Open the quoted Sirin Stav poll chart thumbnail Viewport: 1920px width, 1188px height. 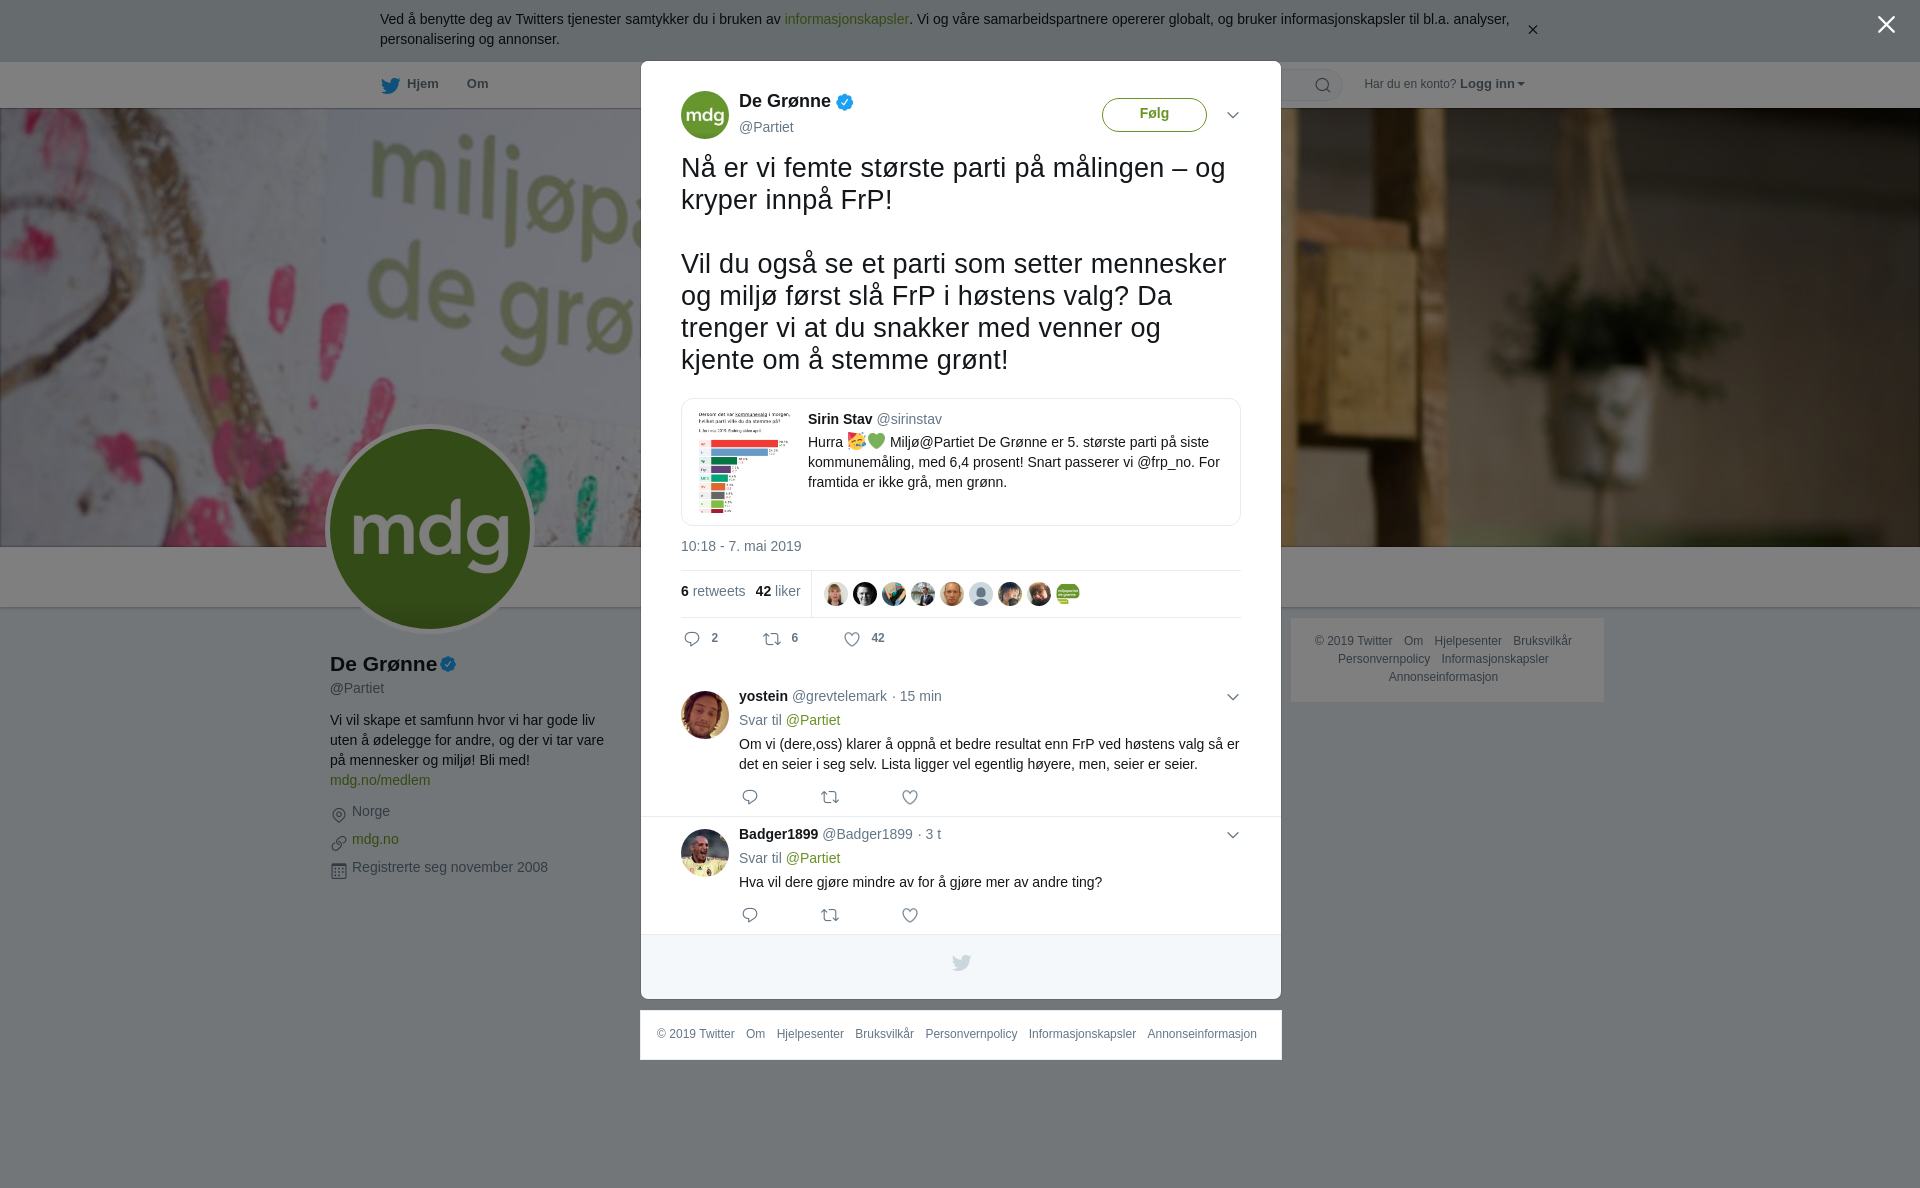point(744,462)
